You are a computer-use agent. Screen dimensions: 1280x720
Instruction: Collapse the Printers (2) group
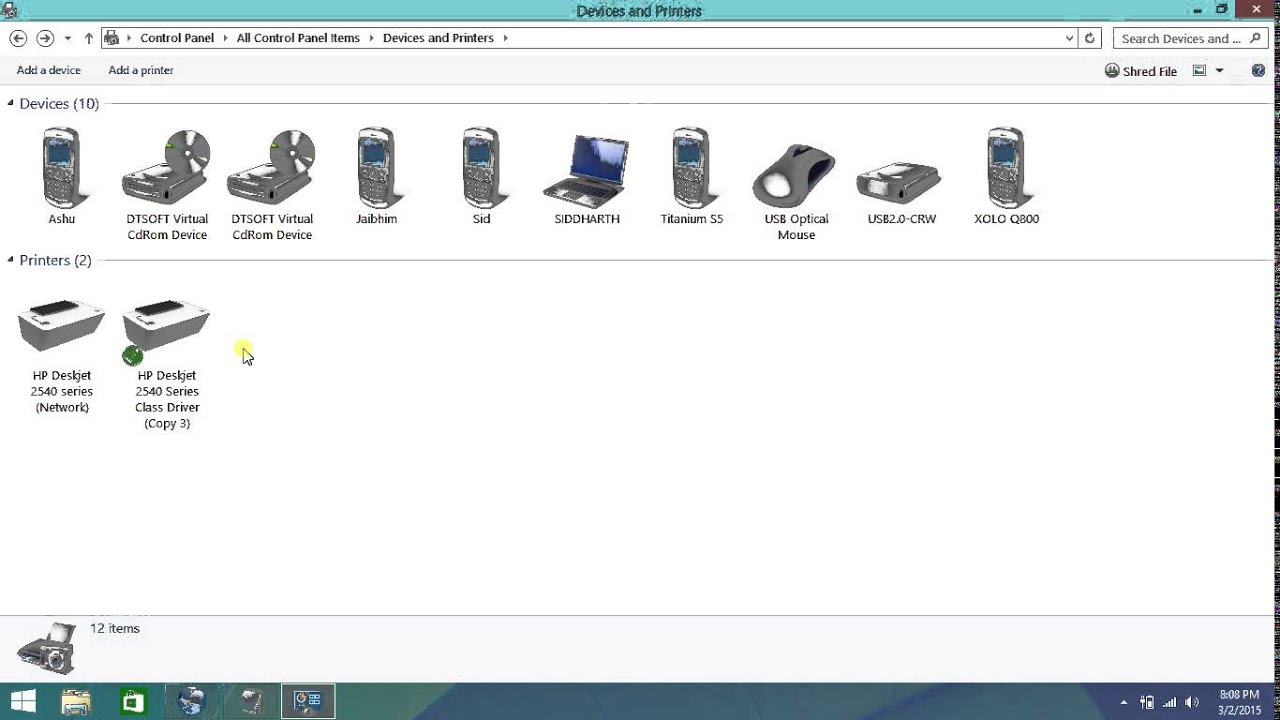pos(10,260)
